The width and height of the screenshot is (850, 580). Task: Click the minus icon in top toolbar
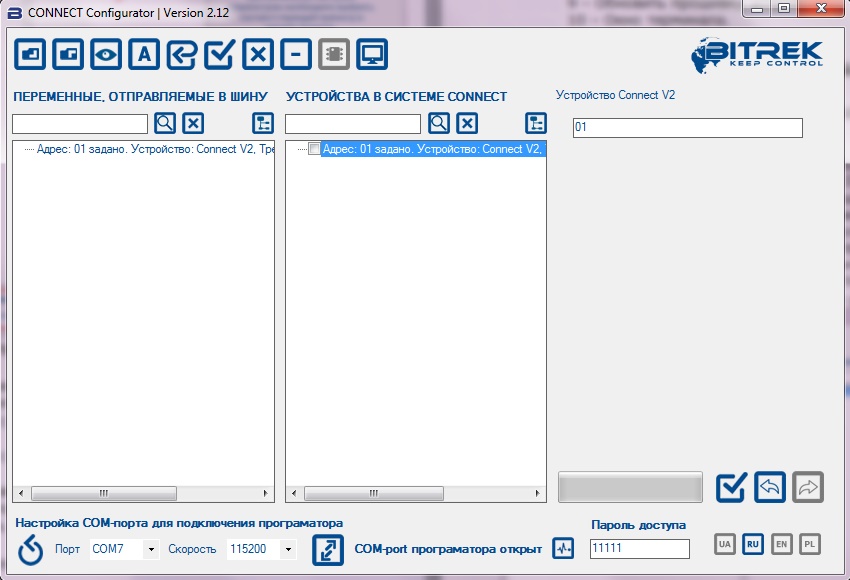pyautogui.click(x=295, y=55)
